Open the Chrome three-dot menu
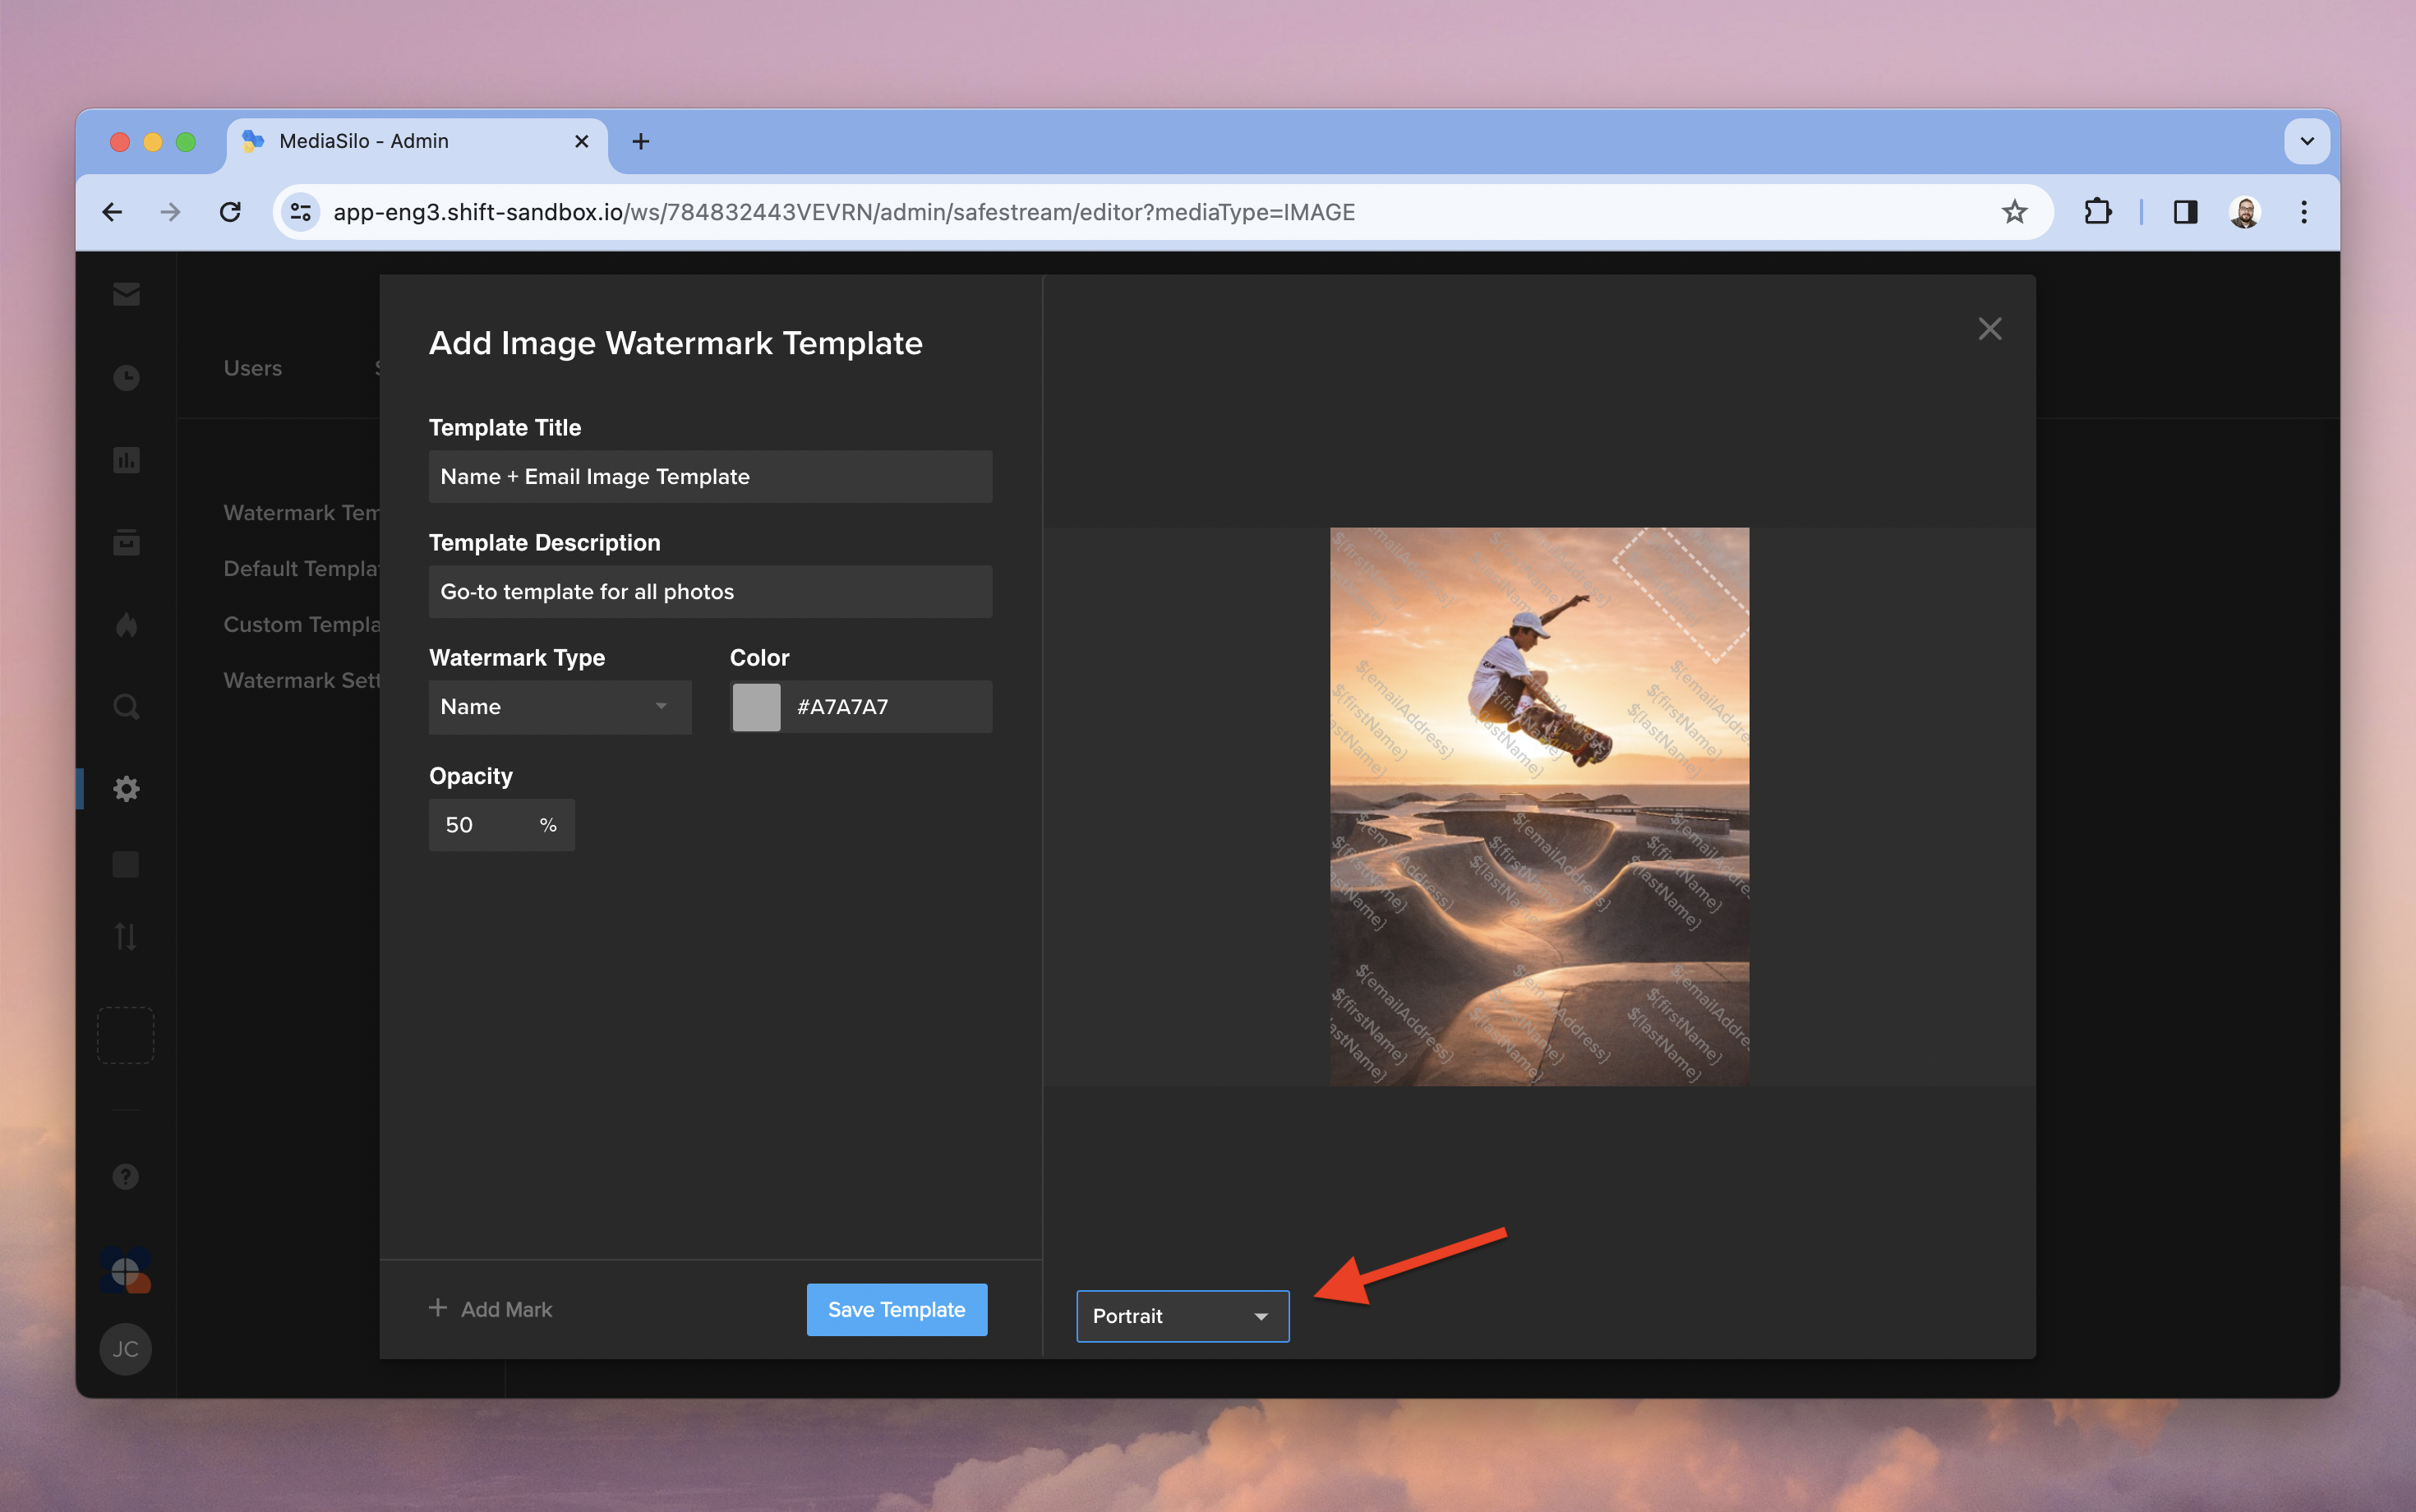2416x1512 pixels. (2304, 212)
